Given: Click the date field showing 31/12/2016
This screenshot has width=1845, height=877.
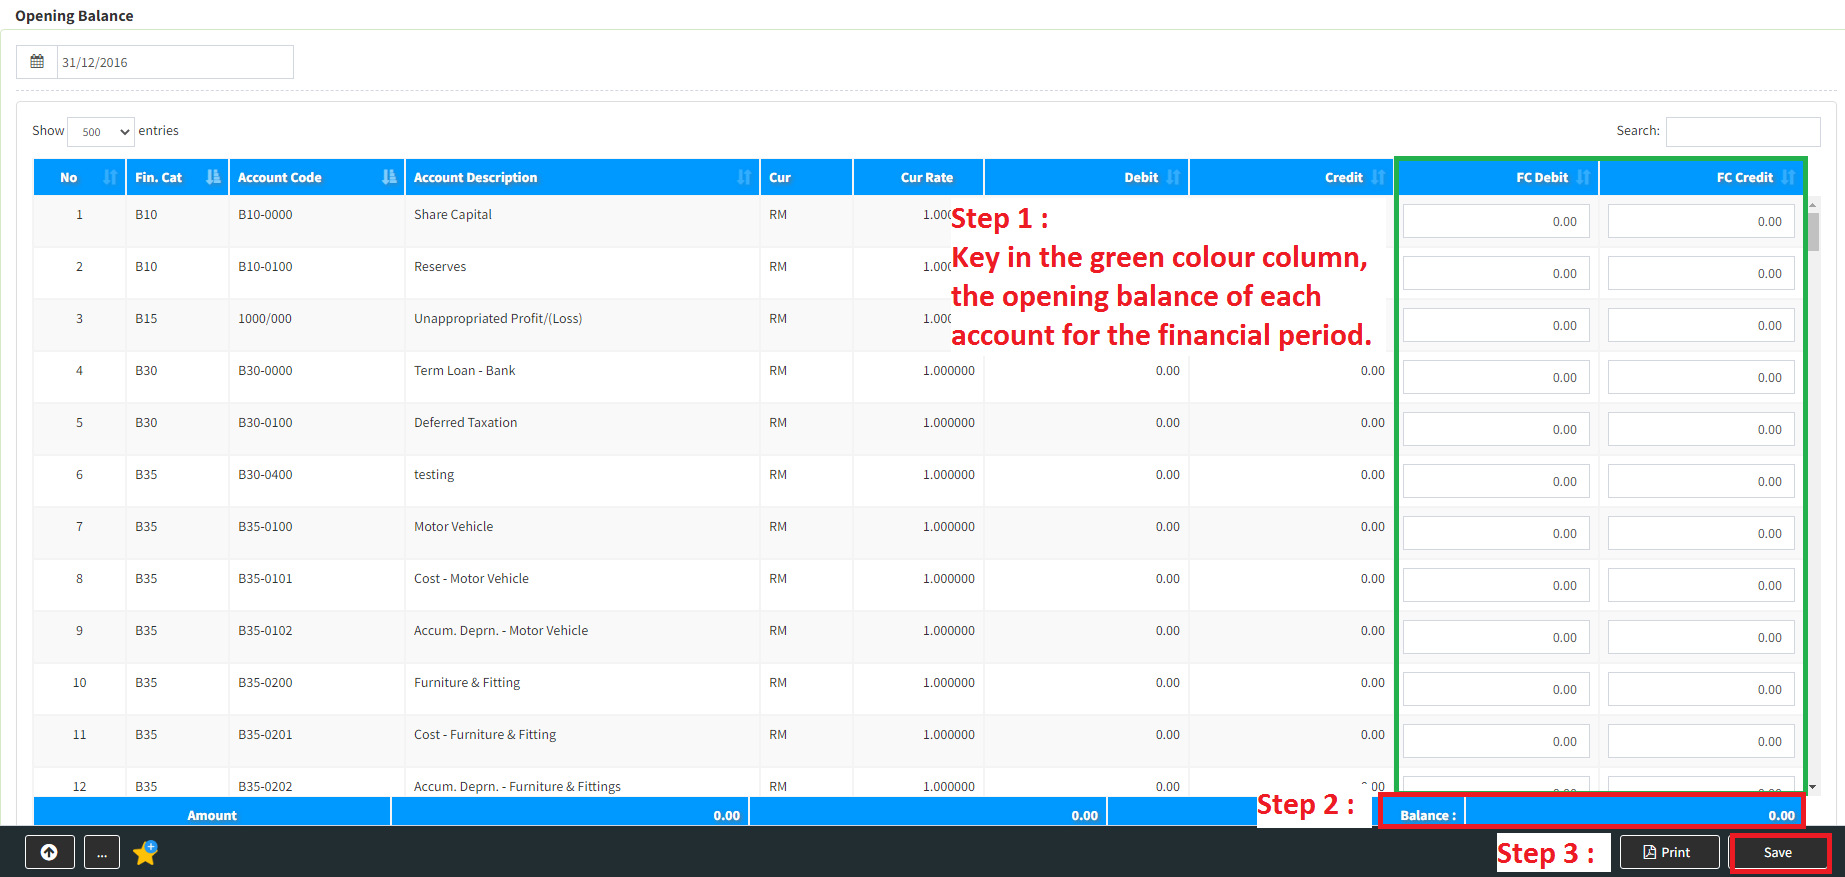Looking at the screenshot, I should 174,62.
